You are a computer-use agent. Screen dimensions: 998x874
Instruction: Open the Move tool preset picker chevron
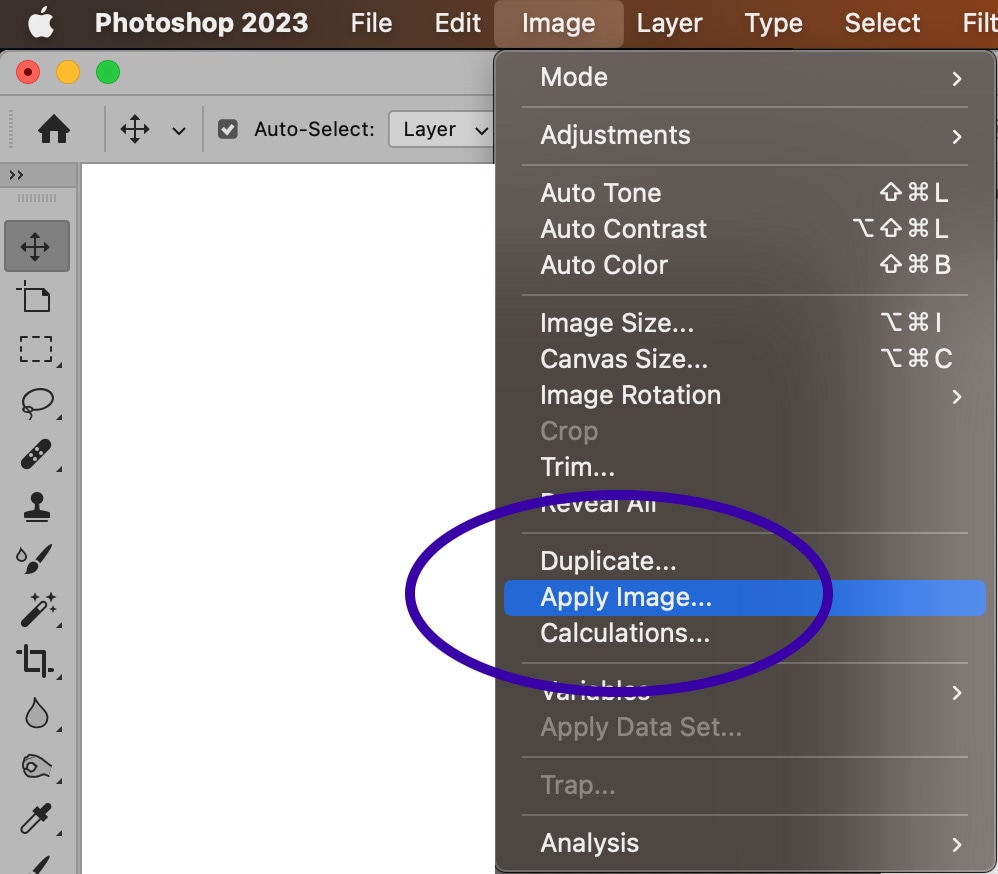179,130
